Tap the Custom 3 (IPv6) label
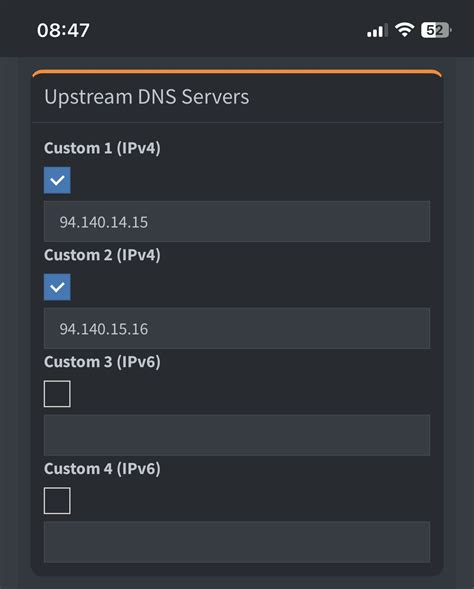 pyautogui.click(x=102, y=362)
